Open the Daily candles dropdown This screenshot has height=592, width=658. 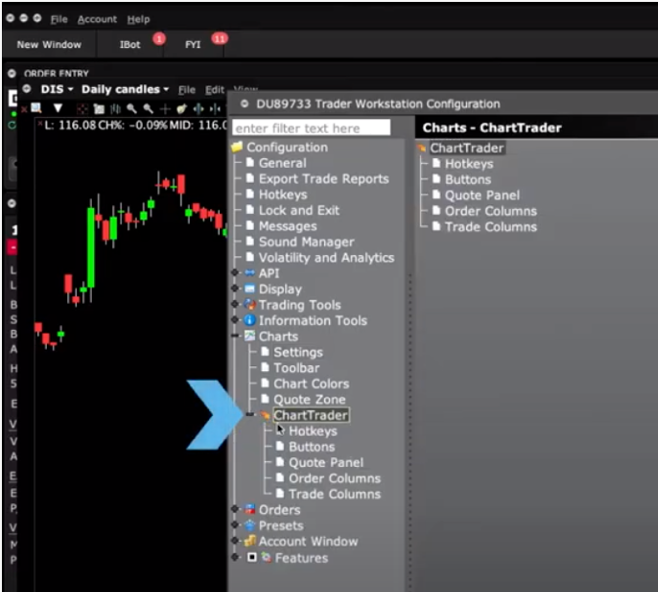[x=125, y=90]
